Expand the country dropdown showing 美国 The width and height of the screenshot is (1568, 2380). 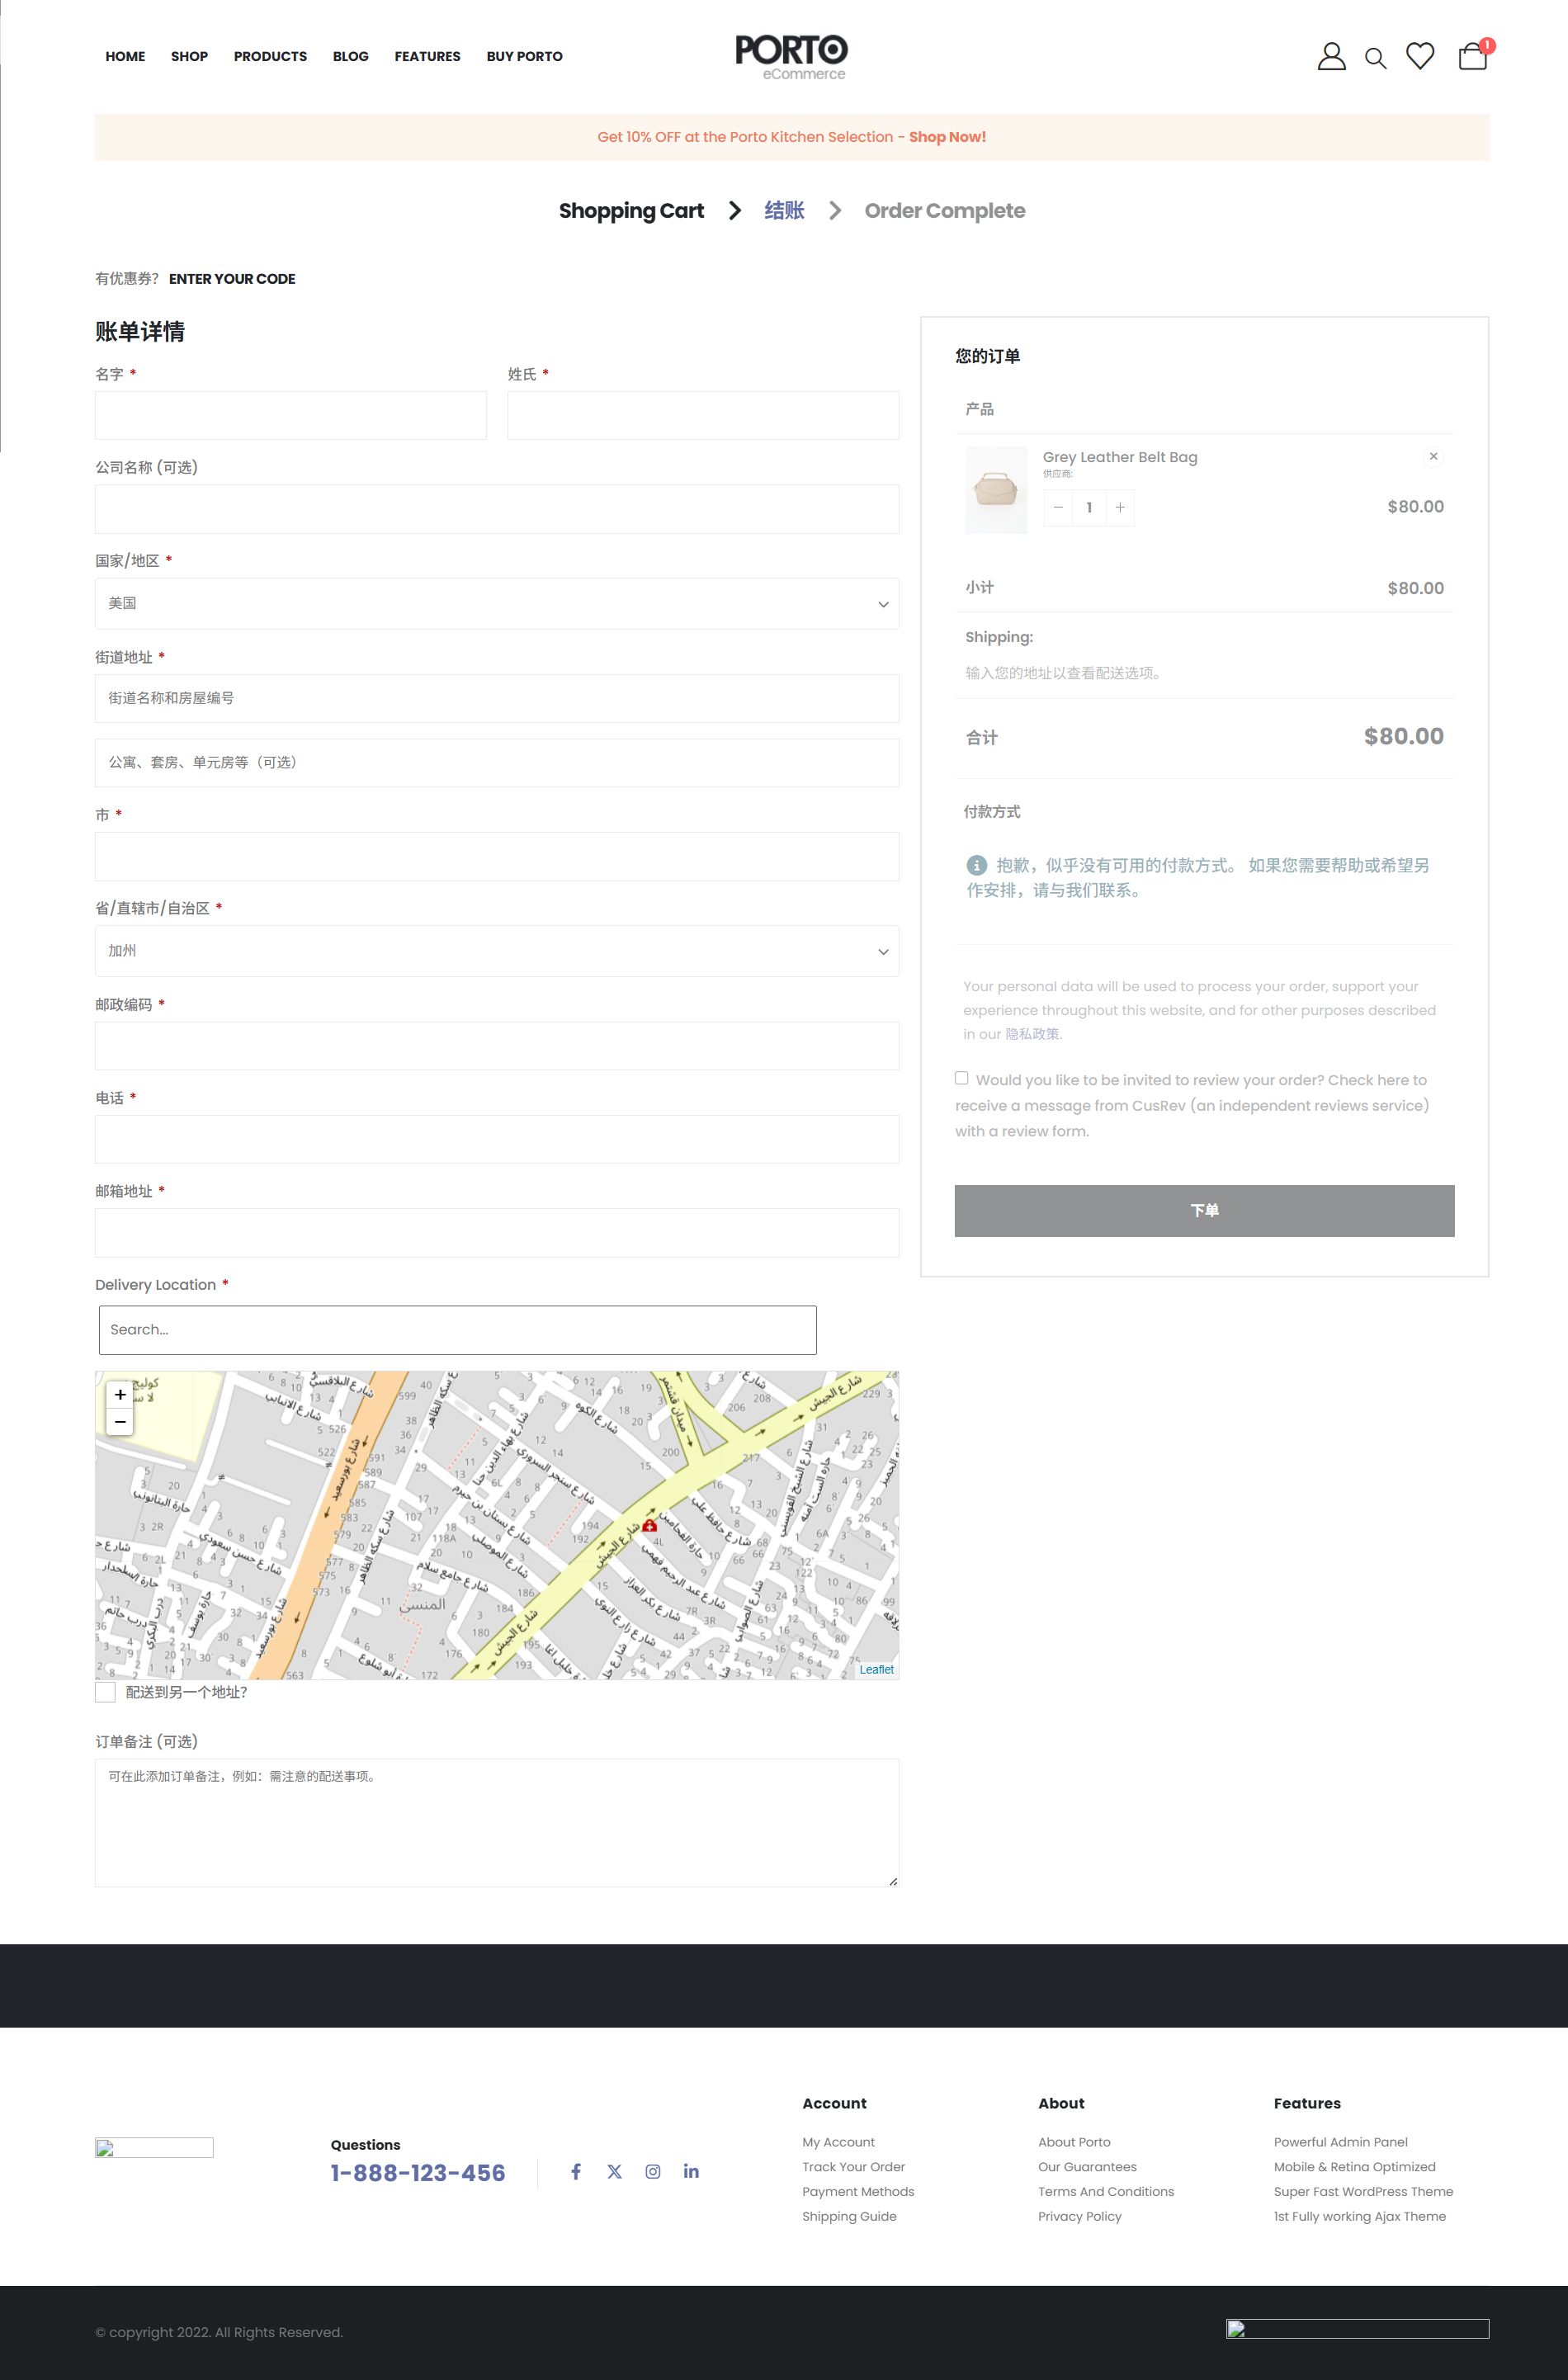[496, 603]
